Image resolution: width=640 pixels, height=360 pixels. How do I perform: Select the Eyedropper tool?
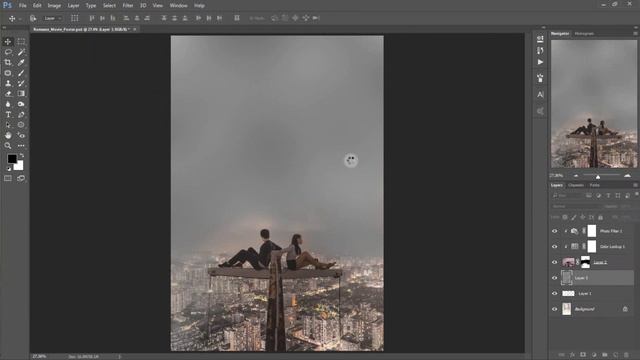pyautogui.click(x=21, y=62)
